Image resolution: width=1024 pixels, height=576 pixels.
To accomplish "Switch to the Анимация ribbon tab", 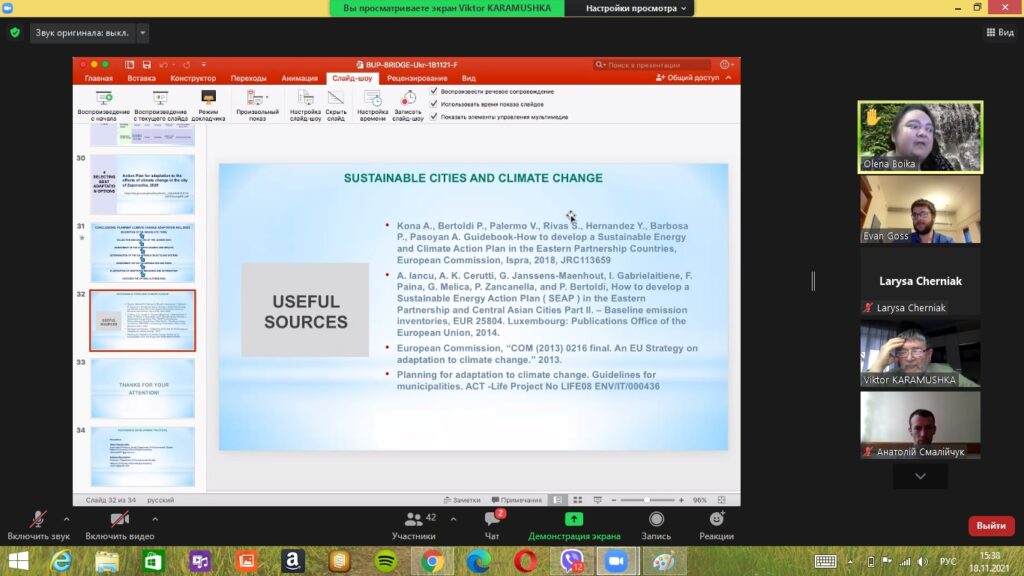I will pyautogui.click(x=299, y=78).
